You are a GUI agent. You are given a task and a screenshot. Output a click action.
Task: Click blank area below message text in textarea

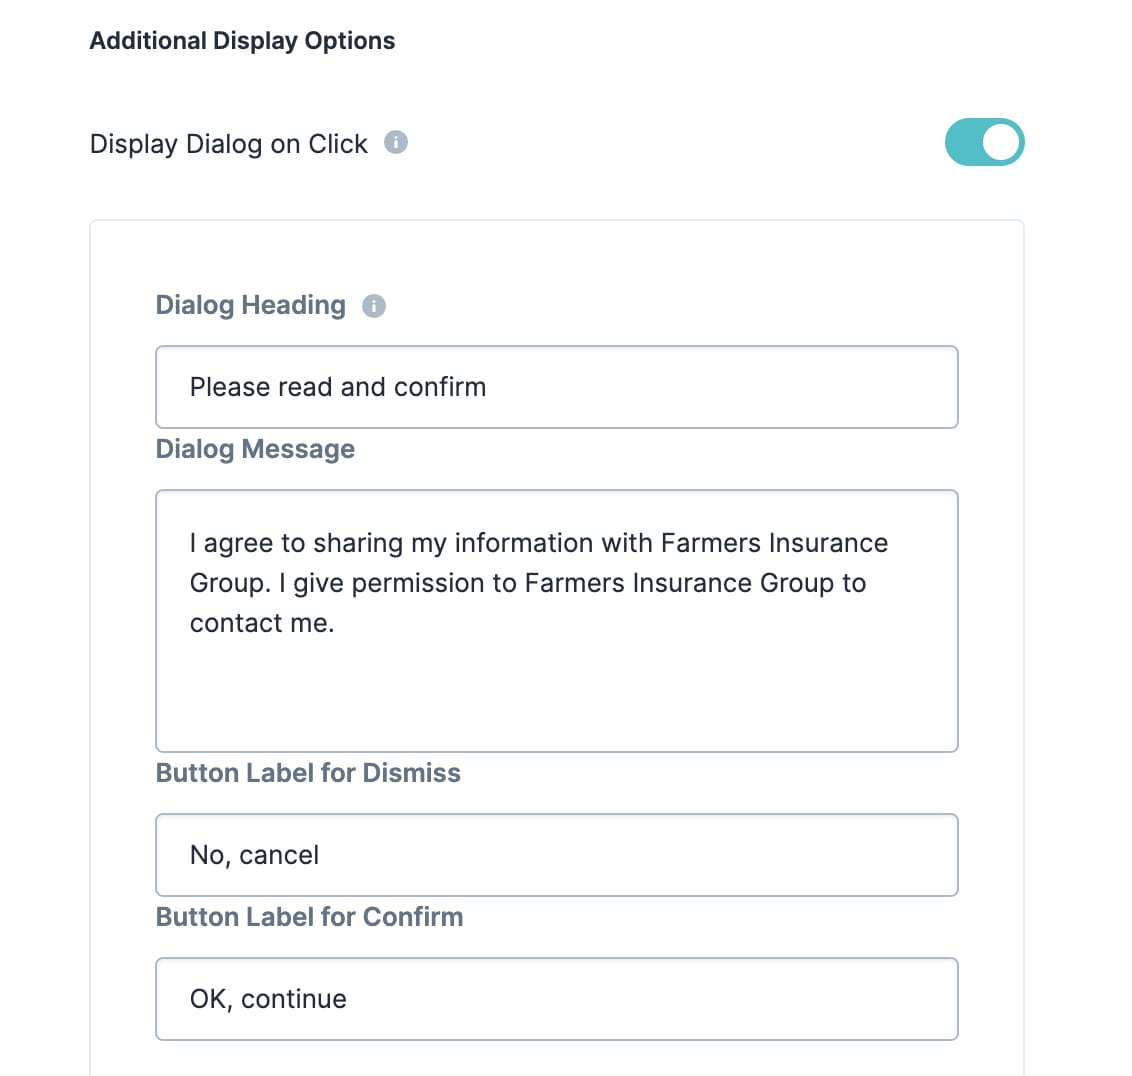pyautogui.click(x=557, y=693)
